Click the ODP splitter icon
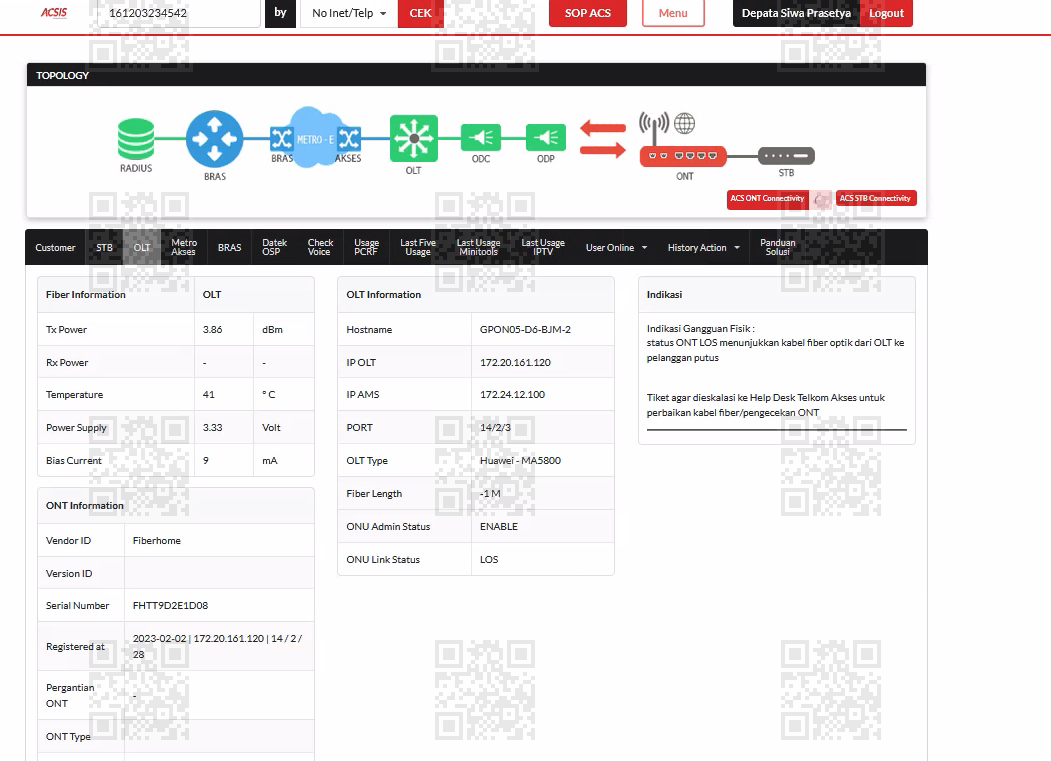The width and height of the screenshot is (1051, 761). [546, 138]
